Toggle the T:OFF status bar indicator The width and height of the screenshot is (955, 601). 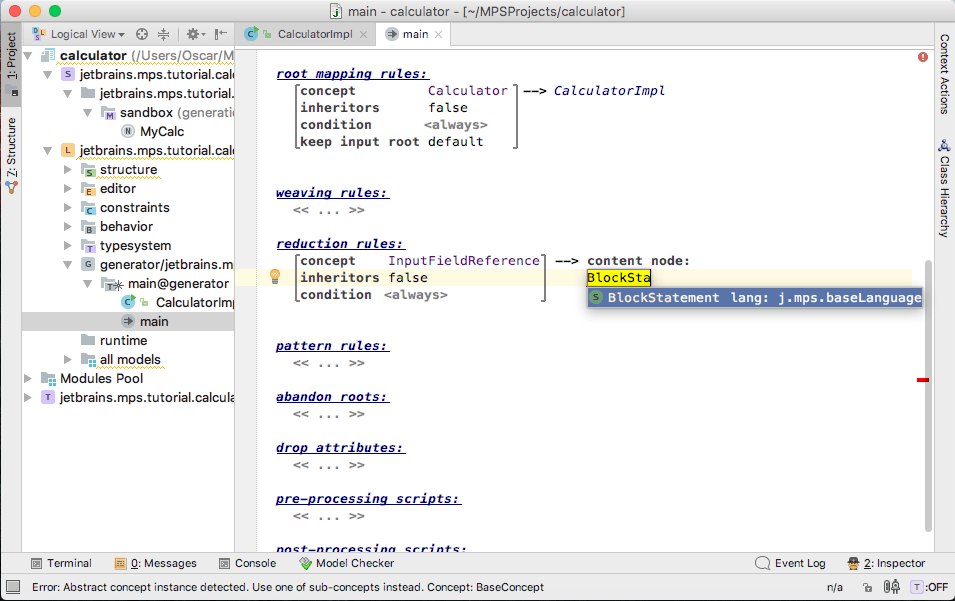coord(928,589)
